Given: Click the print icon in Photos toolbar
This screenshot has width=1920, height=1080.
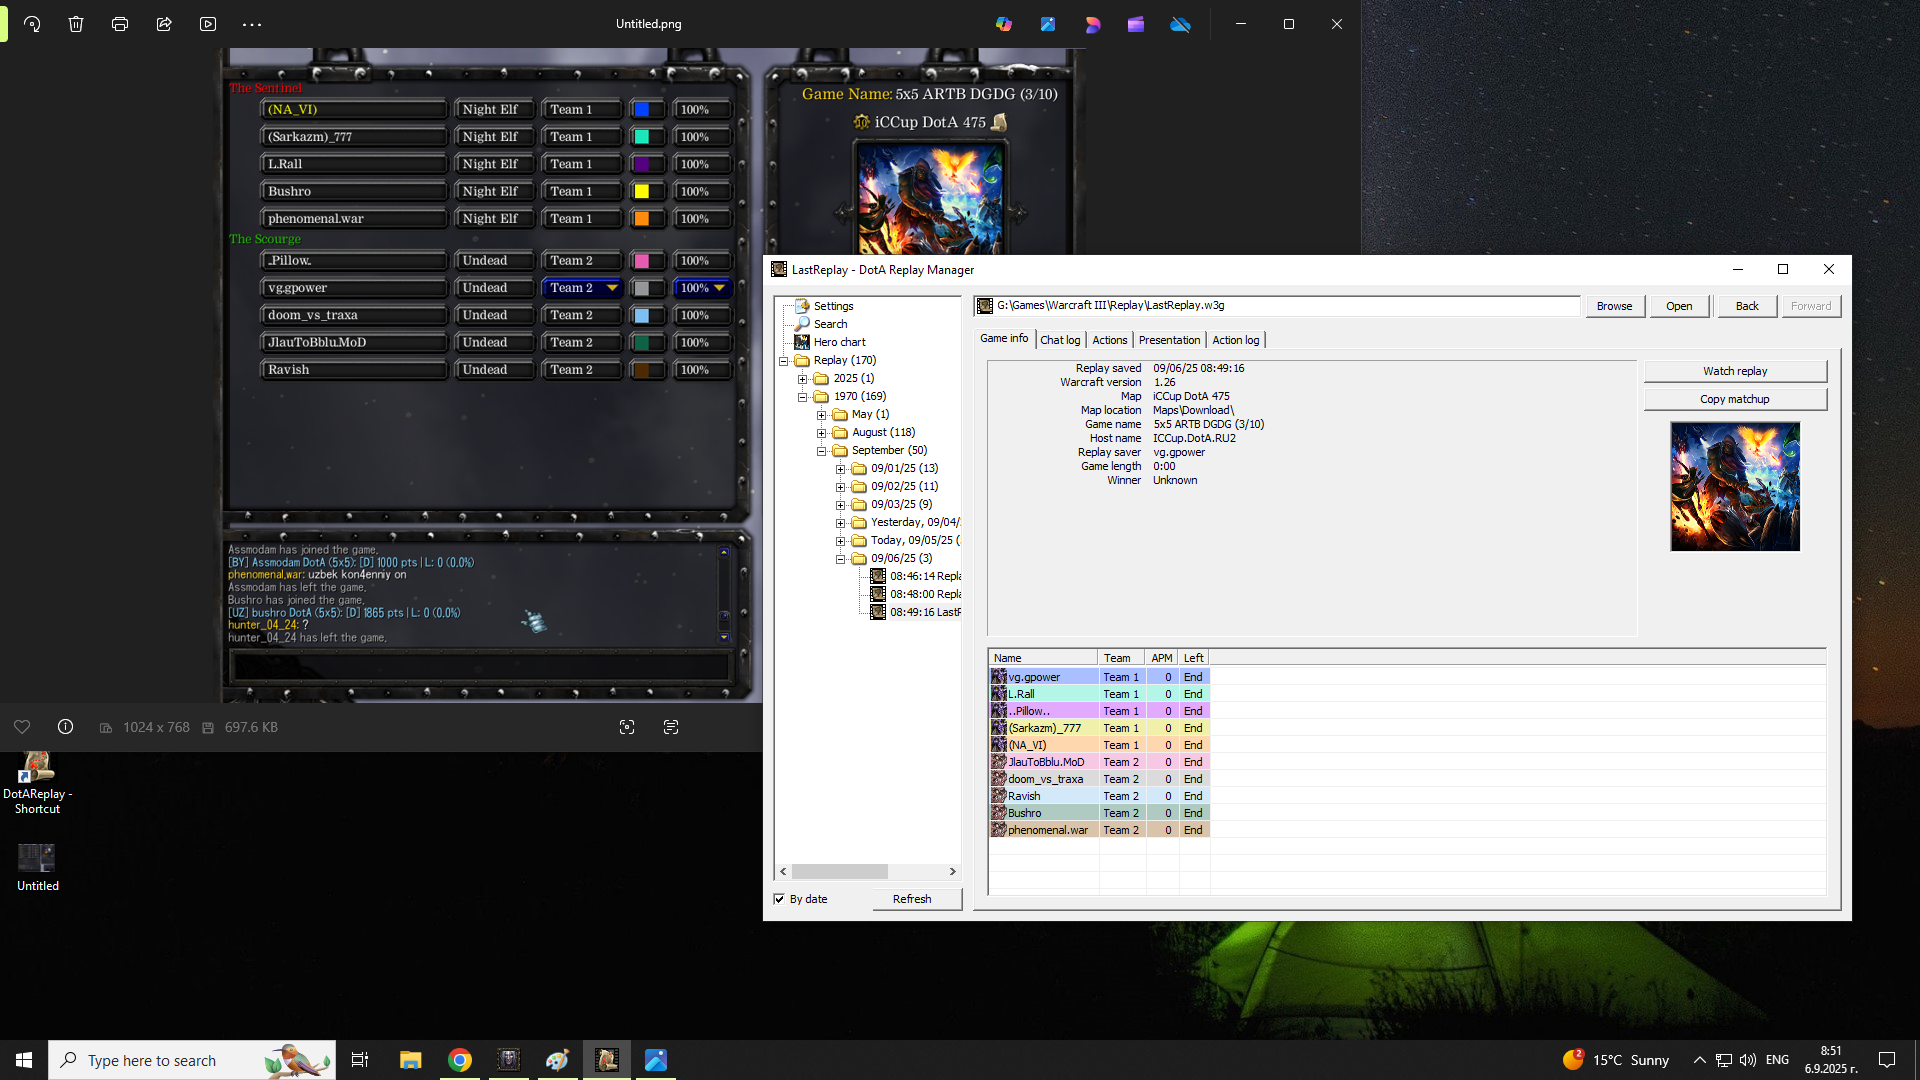Looking at the screenshot, I should coord(120,24).
